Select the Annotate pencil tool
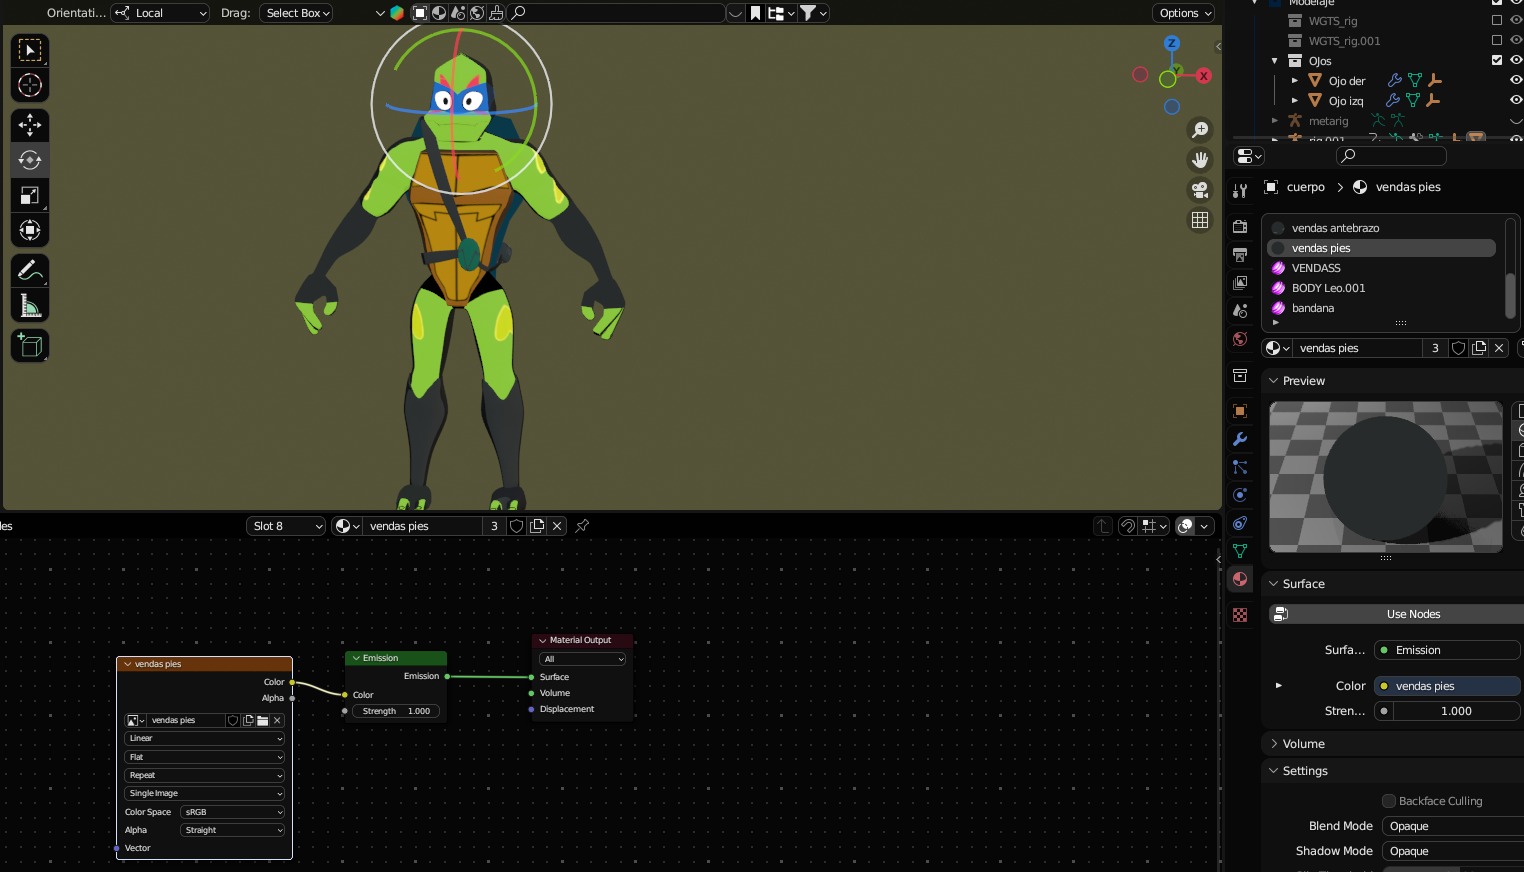The height and width of the screenshot is (872, 1524). pos(30,270)
